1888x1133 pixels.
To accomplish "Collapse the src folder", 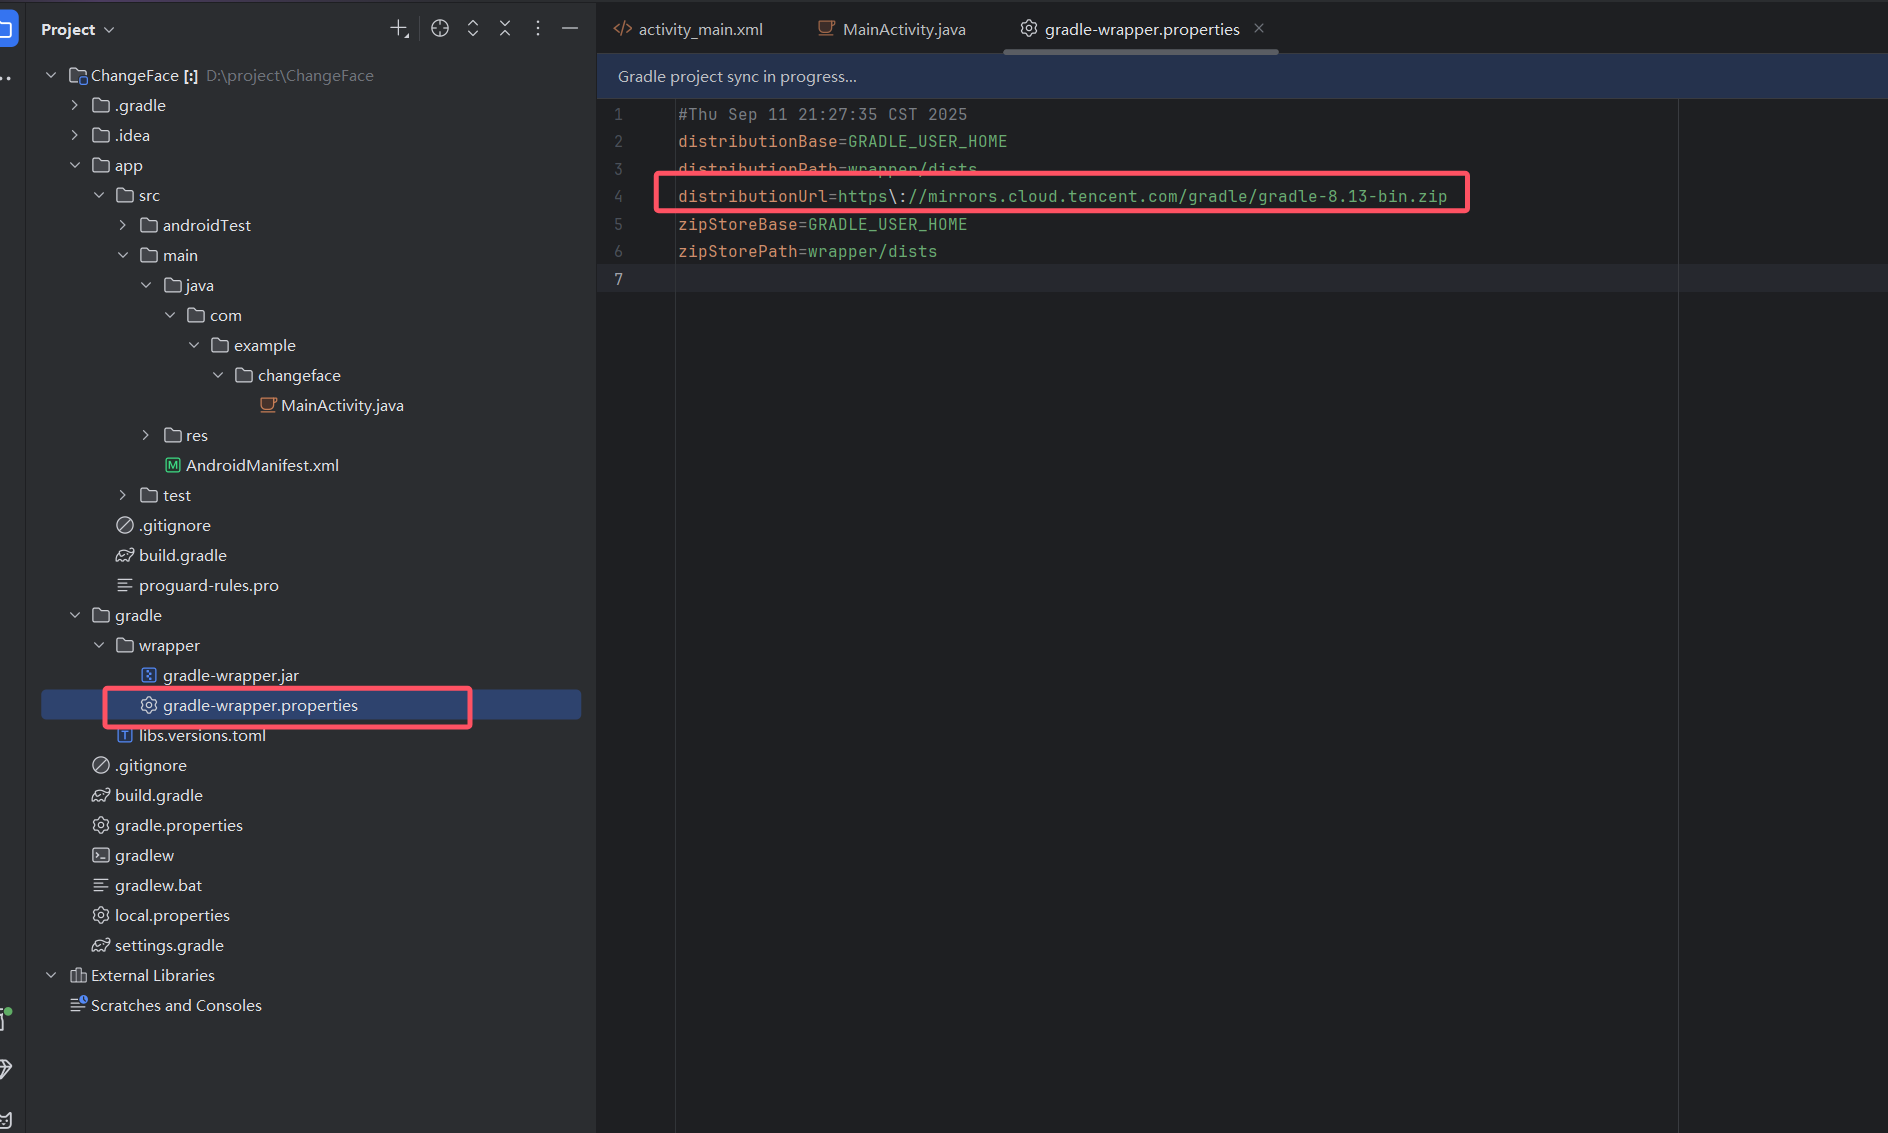I will (x=99, y=195).
